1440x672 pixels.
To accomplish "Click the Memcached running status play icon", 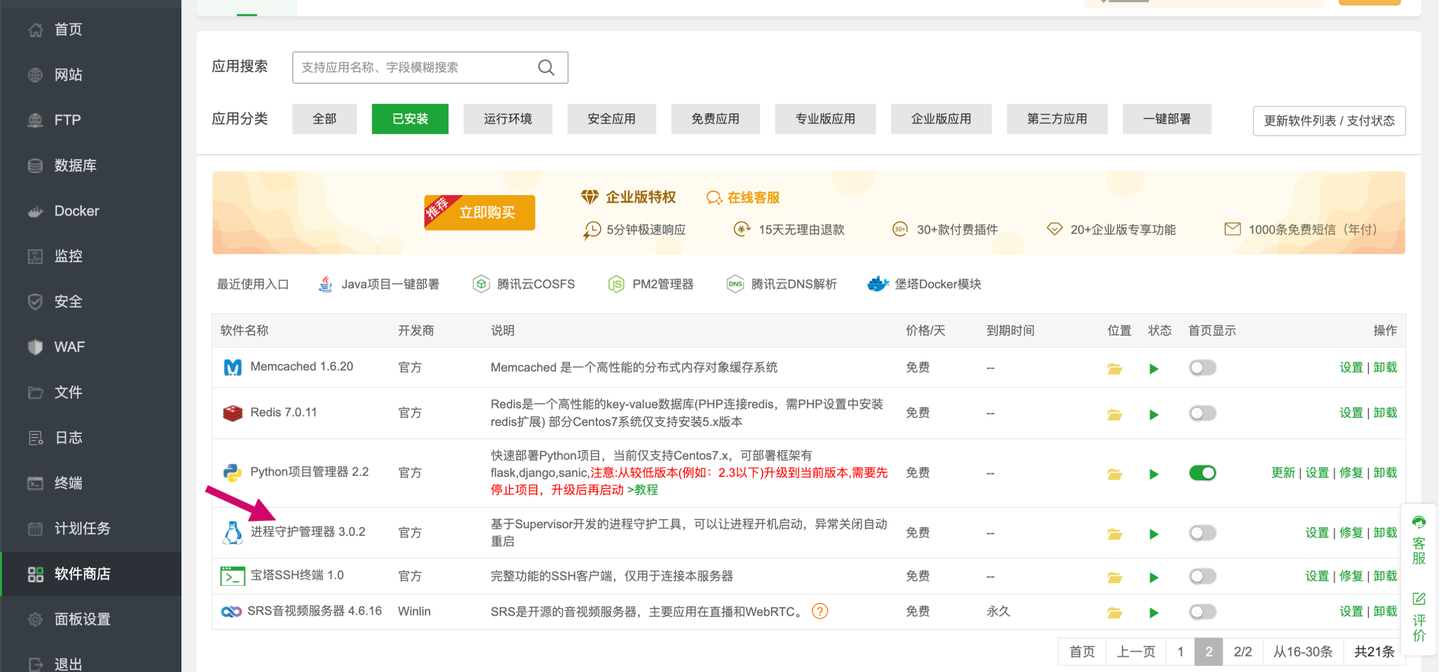I will click(x=1154, y=369).
